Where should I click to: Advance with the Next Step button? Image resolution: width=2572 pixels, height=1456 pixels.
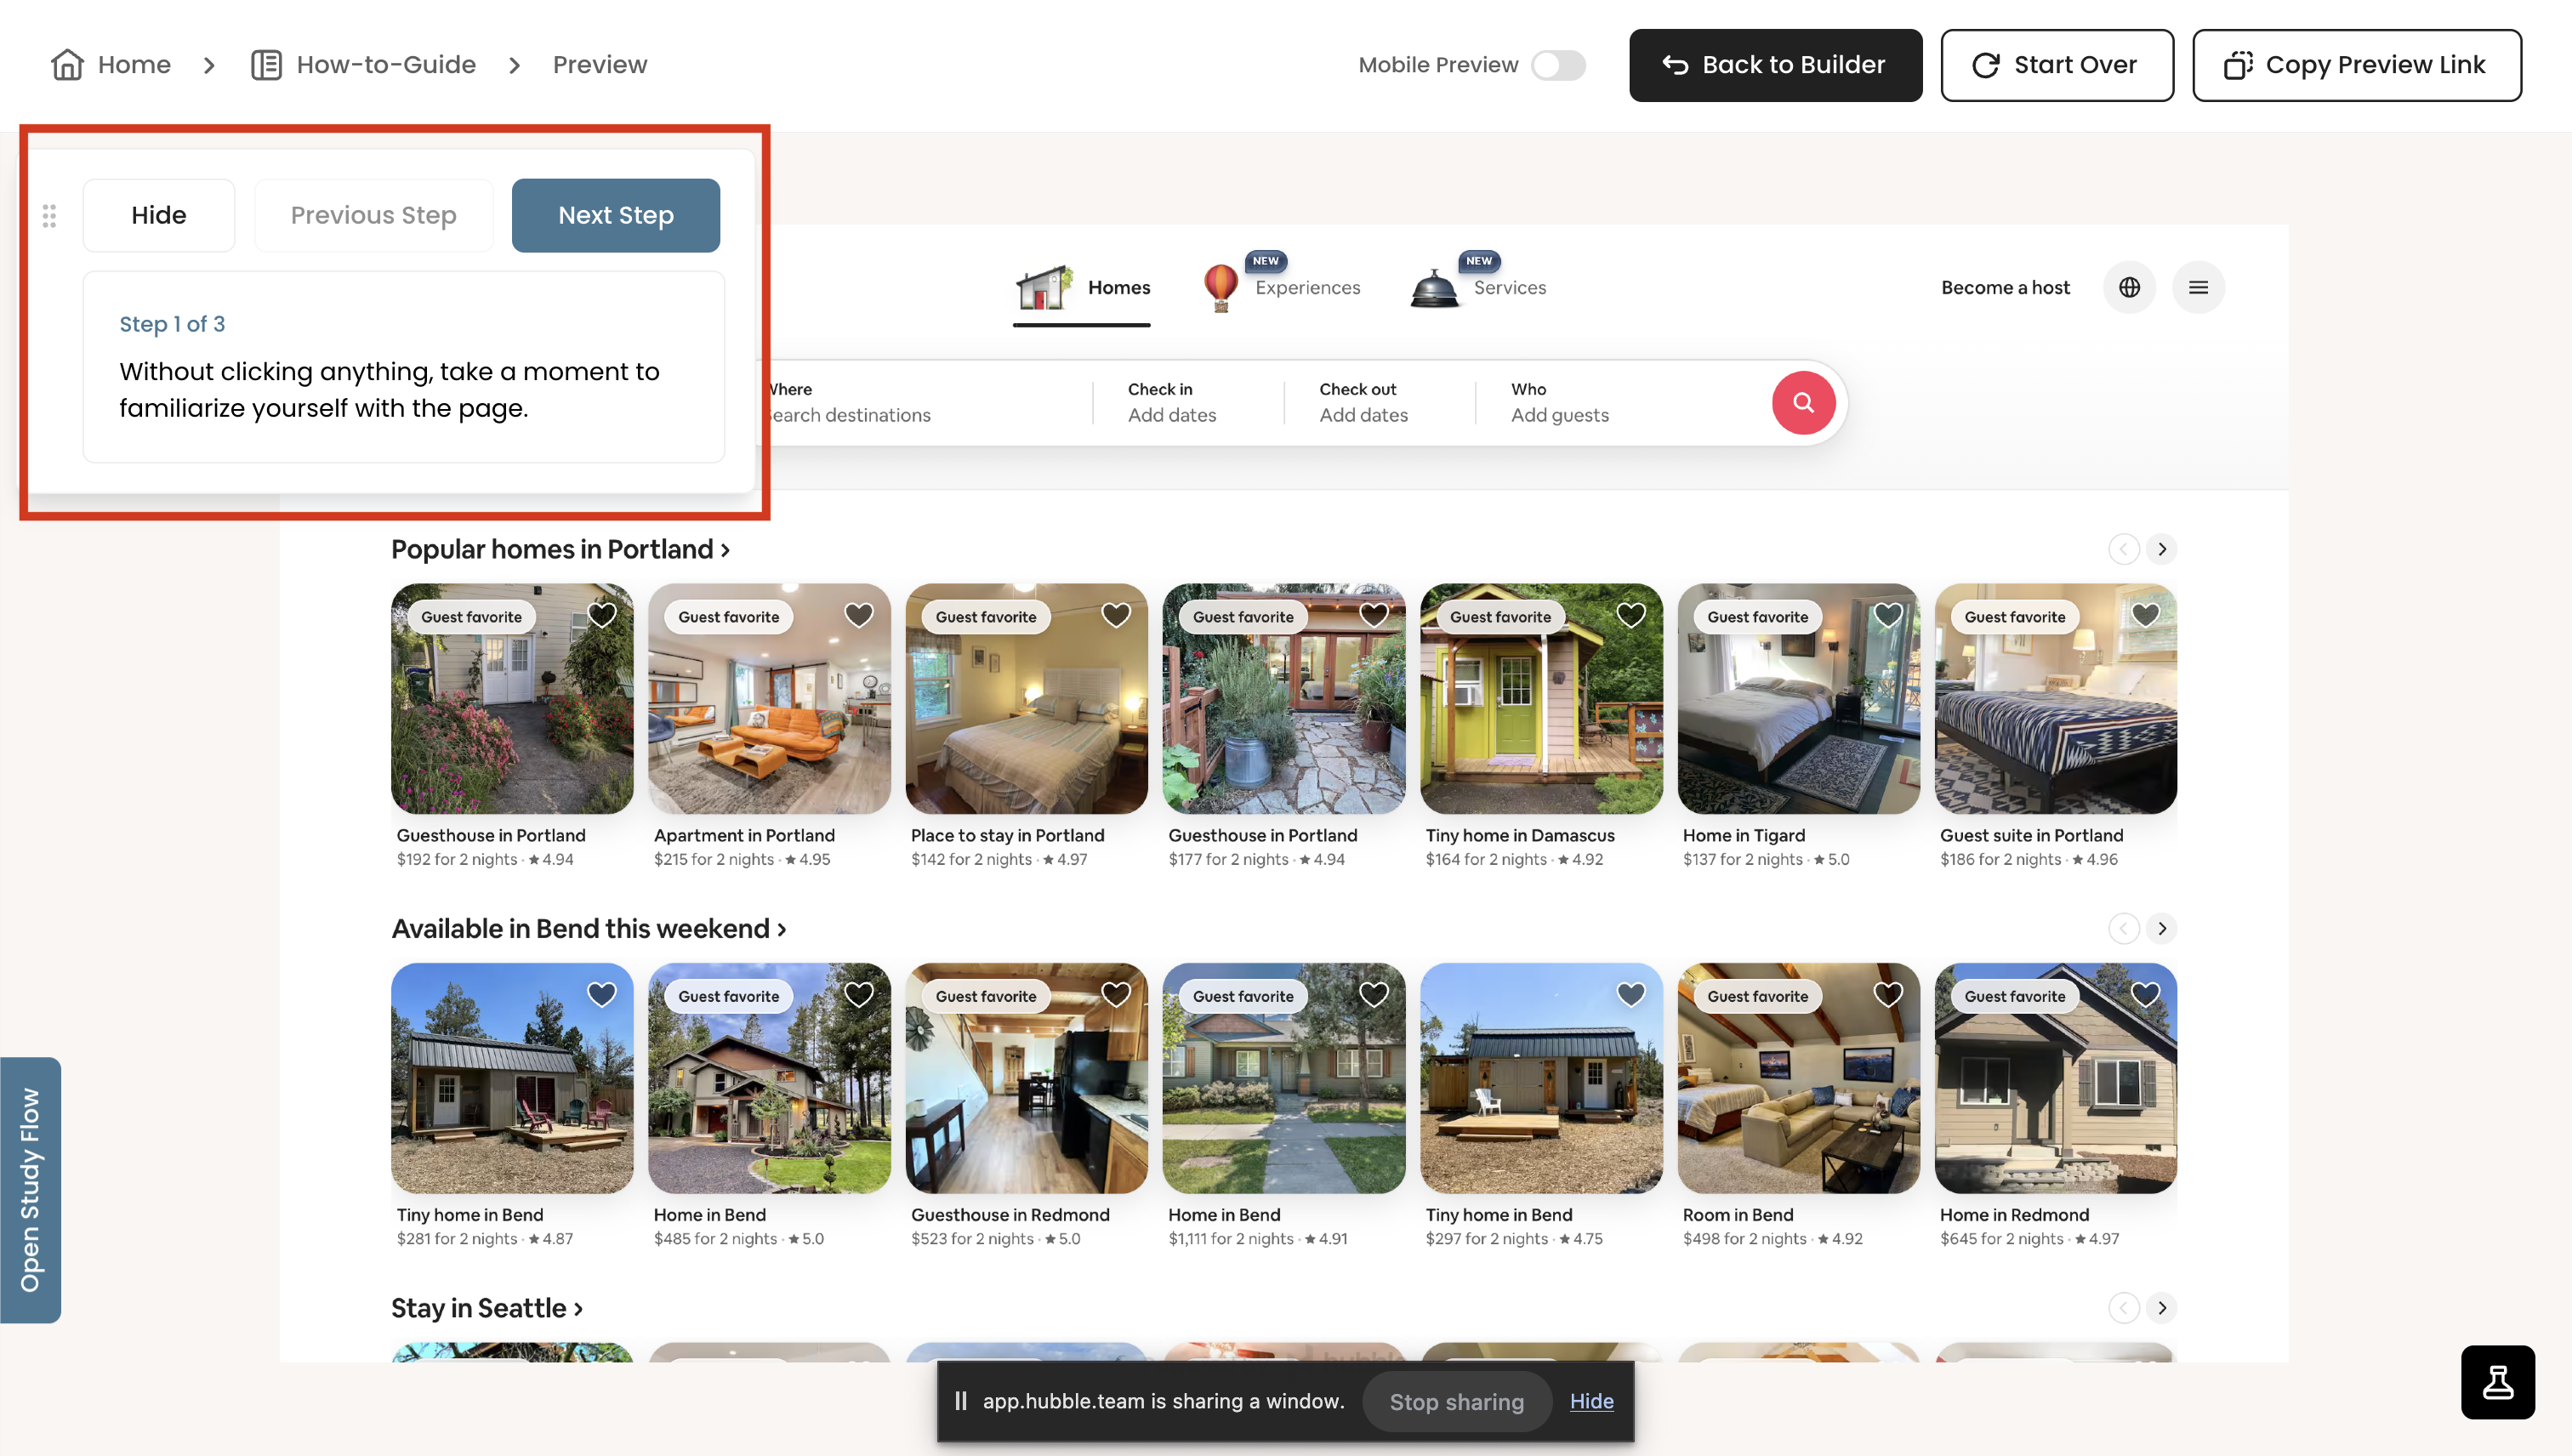click(616, 215)
